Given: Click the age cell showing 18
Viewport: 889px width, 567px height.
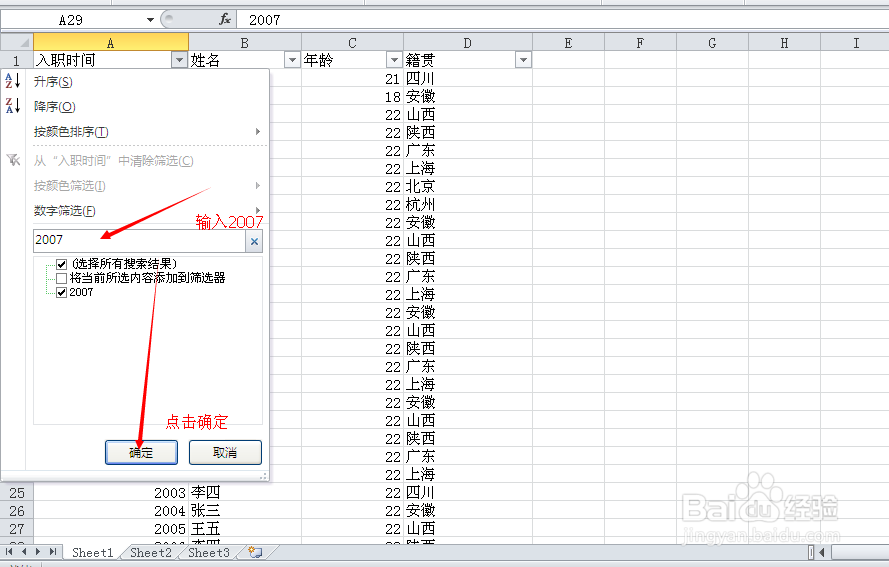Looking at the screenshot, I should (x=352, y=96).
